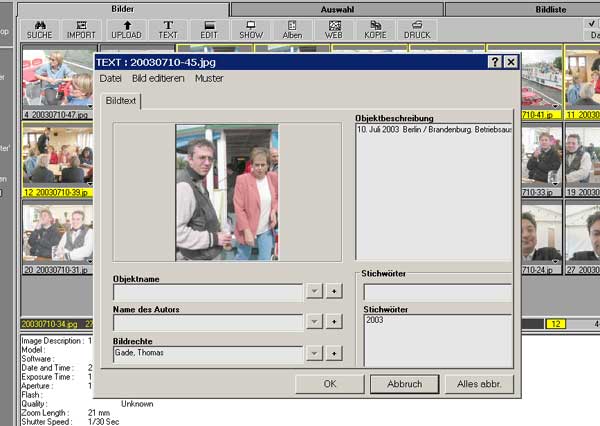This screenshot has height=426, width=600.
Task: Click the UPLOAD arrow icon
Action: pyautogui.click(x=126, y=28)
